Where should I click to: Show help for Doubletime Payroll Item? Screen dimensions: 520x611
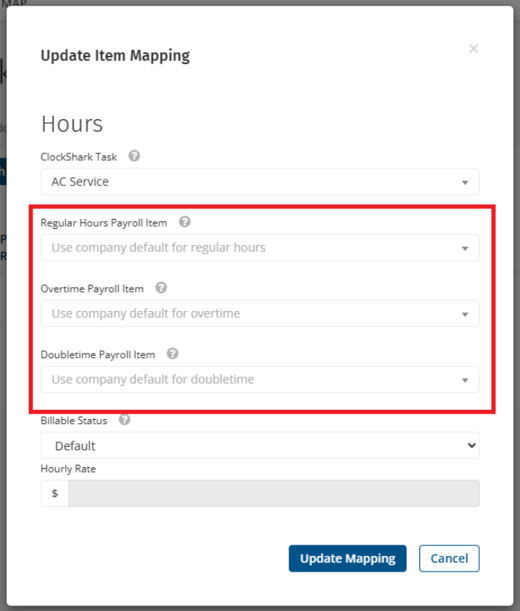point(172,354)
